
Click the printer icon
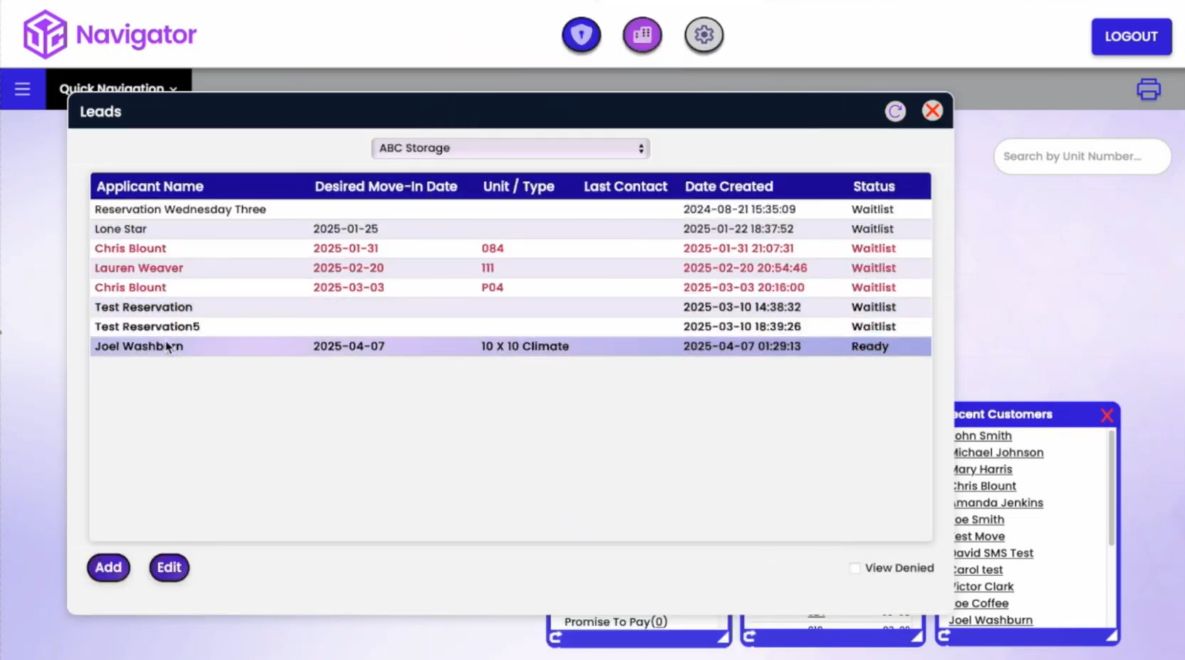[1148, 89]
